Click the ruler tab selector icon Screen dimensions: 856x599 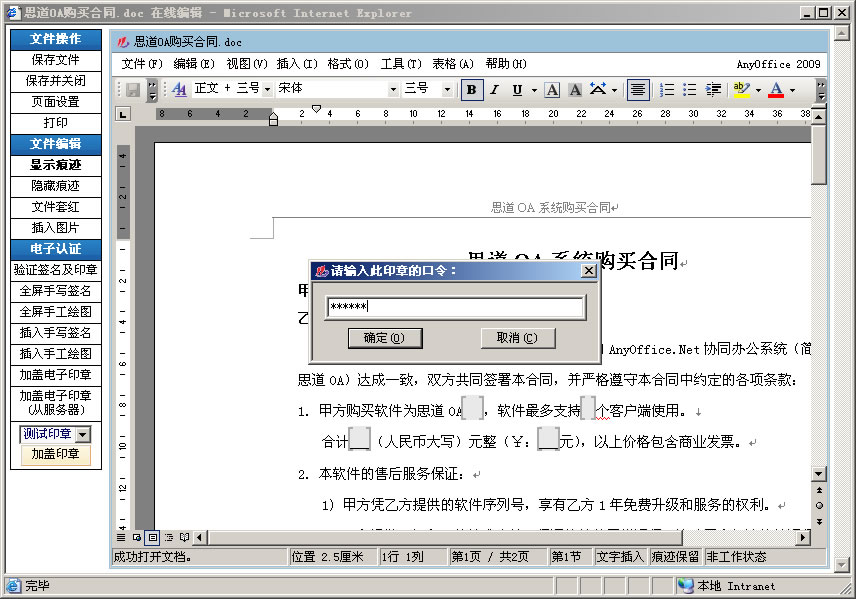point(123,114)
